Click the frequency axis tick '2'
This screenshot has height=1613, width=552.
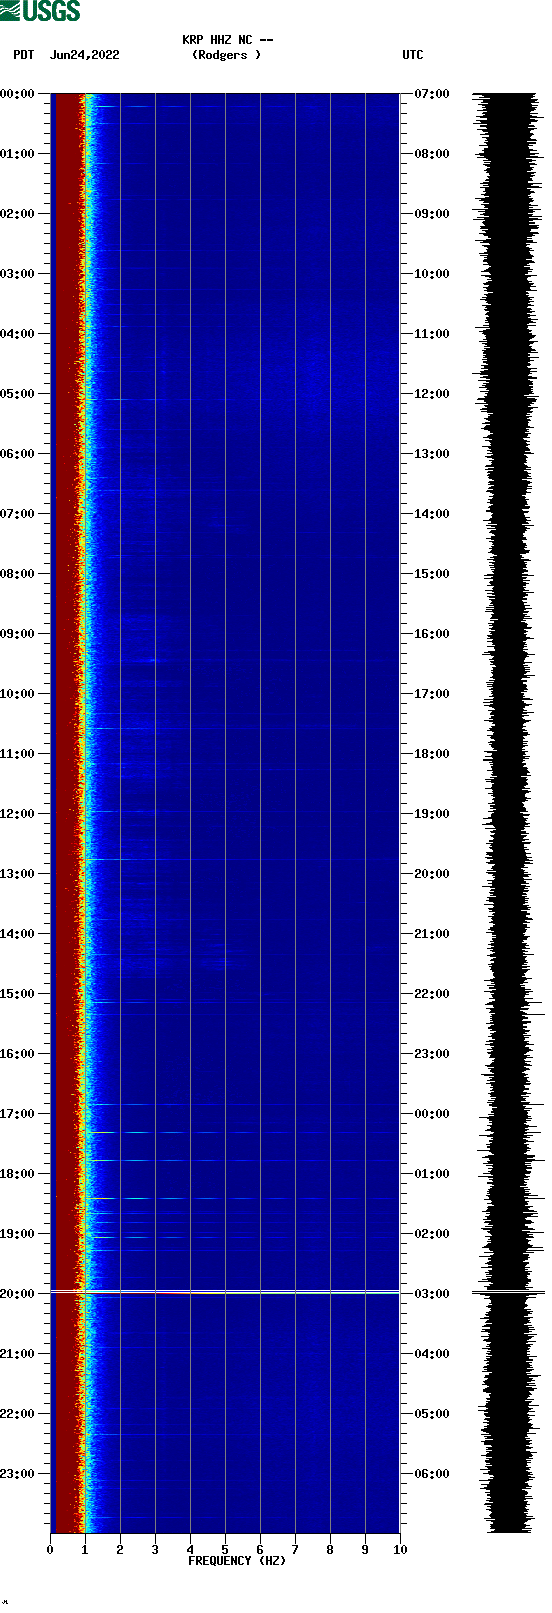click(x=120, y=1550)
